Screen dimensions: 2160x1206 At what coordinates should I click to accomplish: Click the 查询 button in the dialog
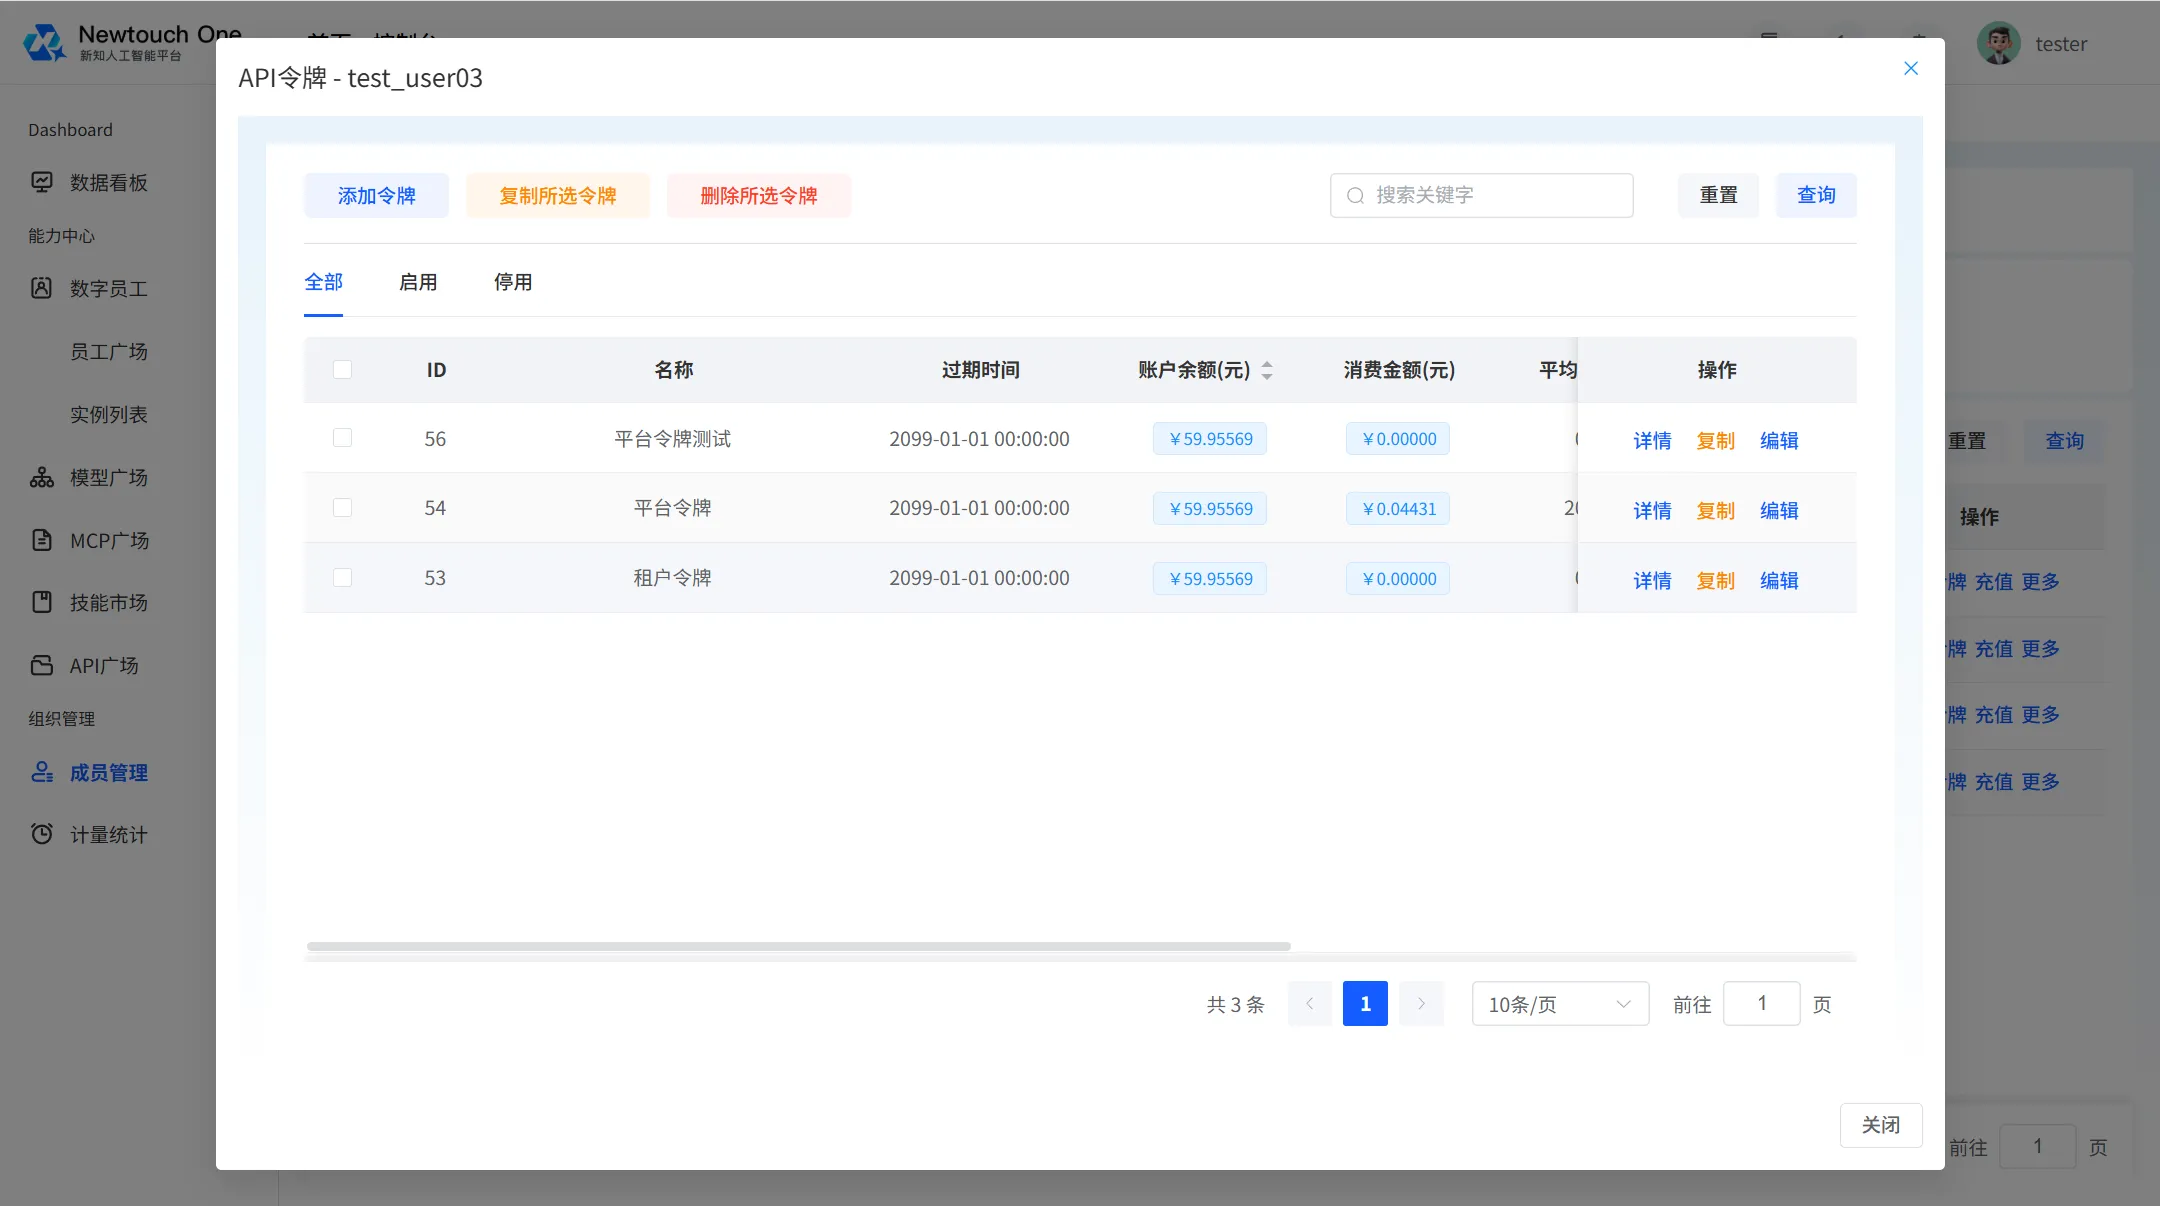click(x=1816, y=195)
